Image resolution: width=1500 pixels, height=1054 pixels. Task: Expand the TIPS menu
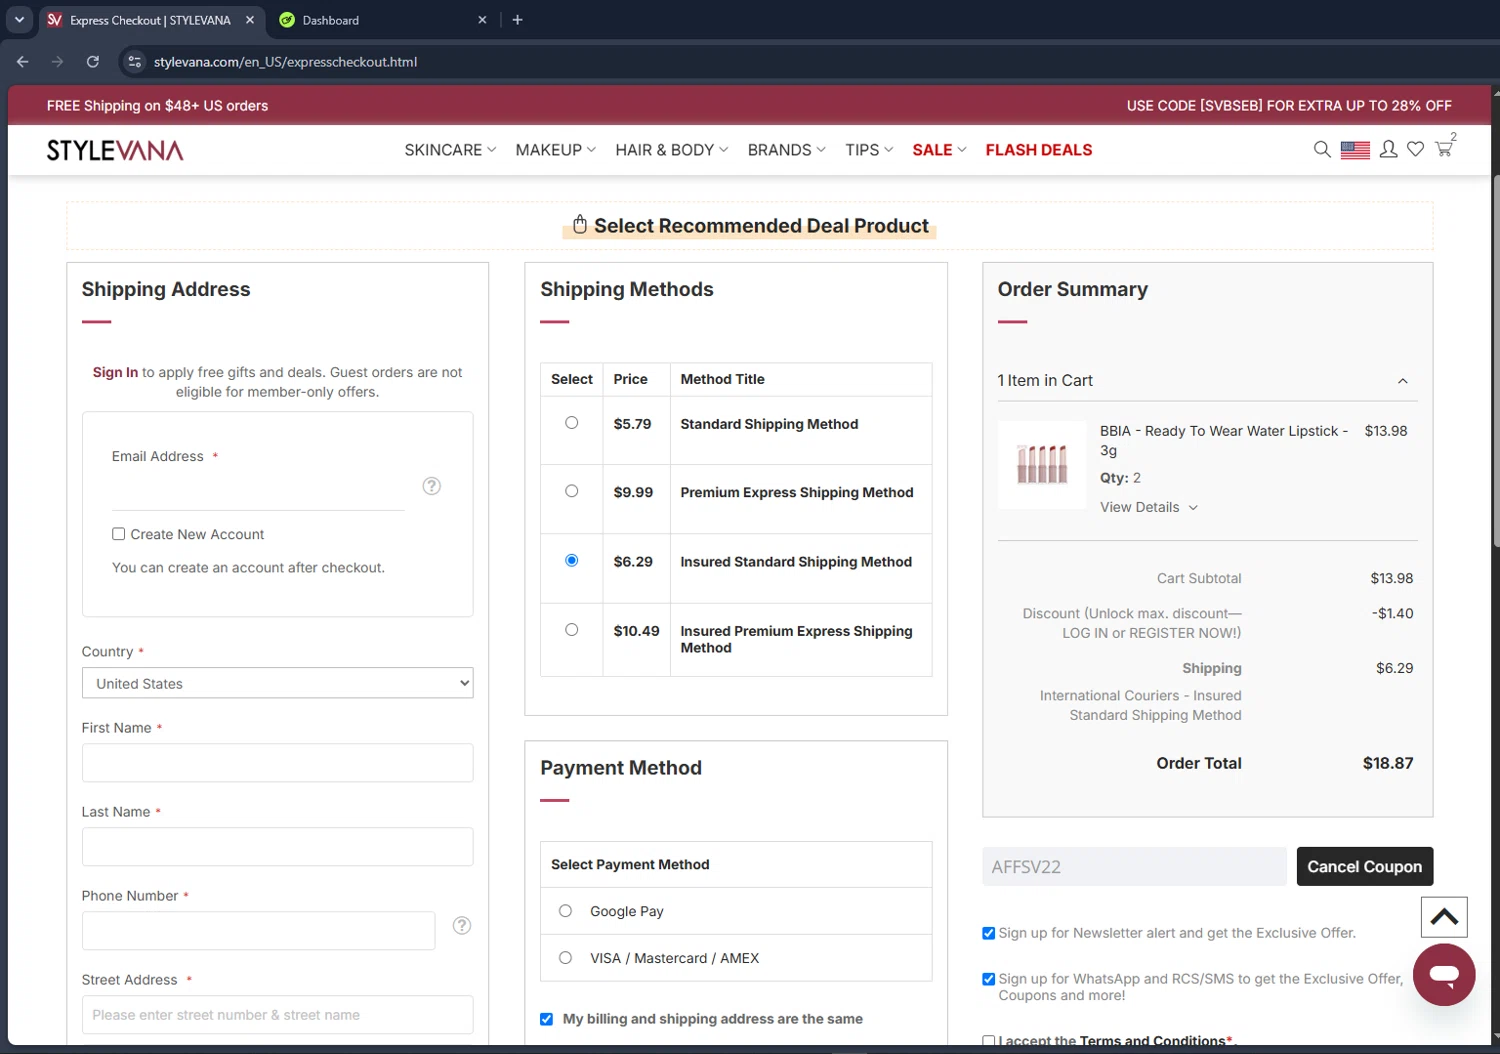pos(869,150)
